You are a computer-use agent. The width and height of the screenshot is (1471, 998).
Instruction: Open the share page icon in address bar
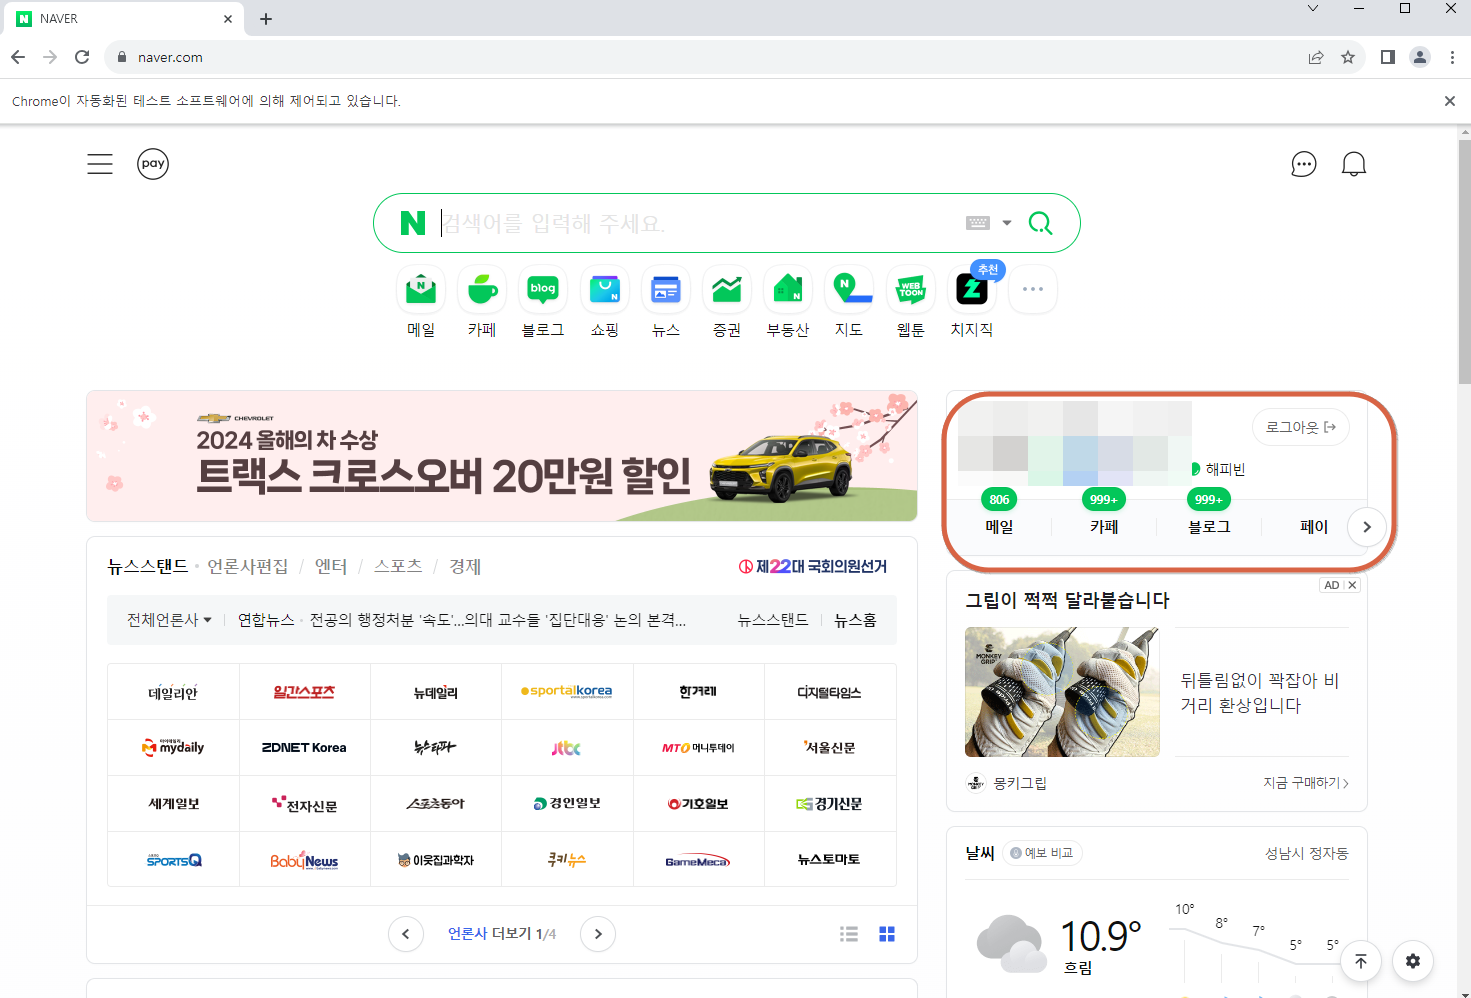(x=1316, y=57)
